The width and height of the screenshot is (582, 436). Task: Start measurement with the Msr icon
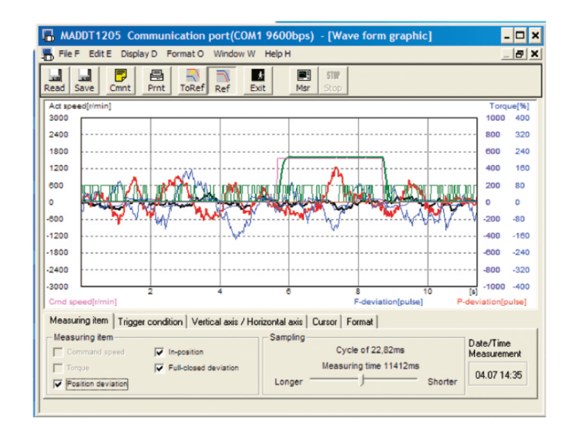point(303,81)
